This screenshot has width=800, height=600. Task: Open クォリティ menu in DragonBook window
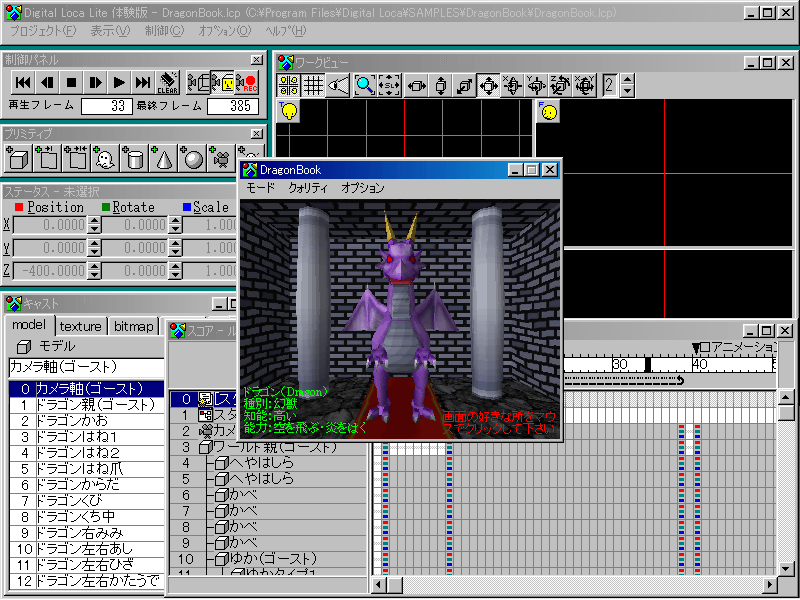coord(308,188)
